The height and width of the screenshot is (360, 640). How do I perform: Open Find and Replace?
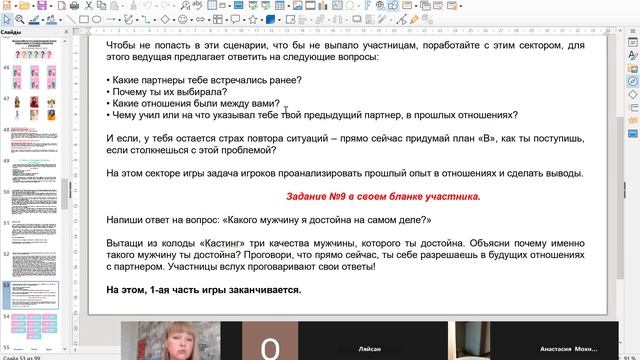pos(185,6)
